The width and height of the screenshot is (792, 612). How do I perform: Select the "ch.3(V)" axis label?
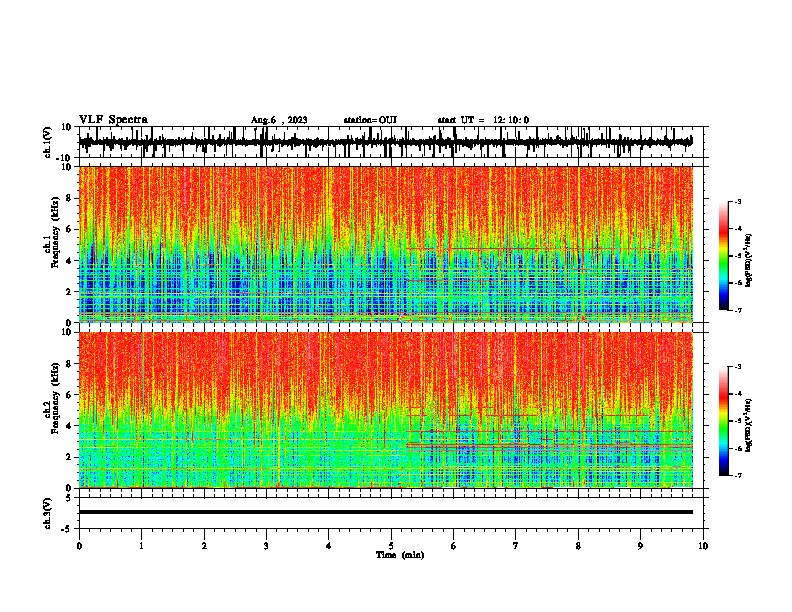coord(48,513)
